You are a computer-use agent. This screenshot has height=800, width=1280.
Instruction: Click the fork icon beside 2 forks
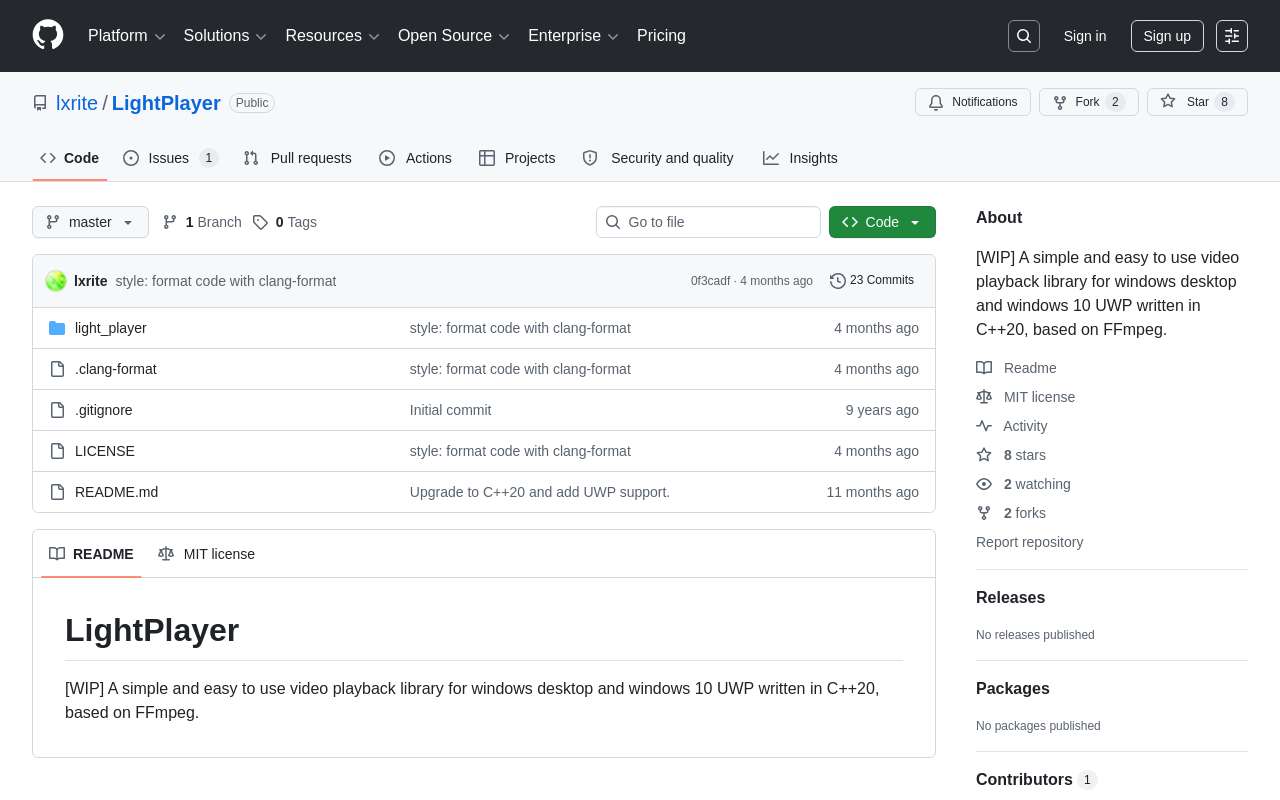click(984, 513)
